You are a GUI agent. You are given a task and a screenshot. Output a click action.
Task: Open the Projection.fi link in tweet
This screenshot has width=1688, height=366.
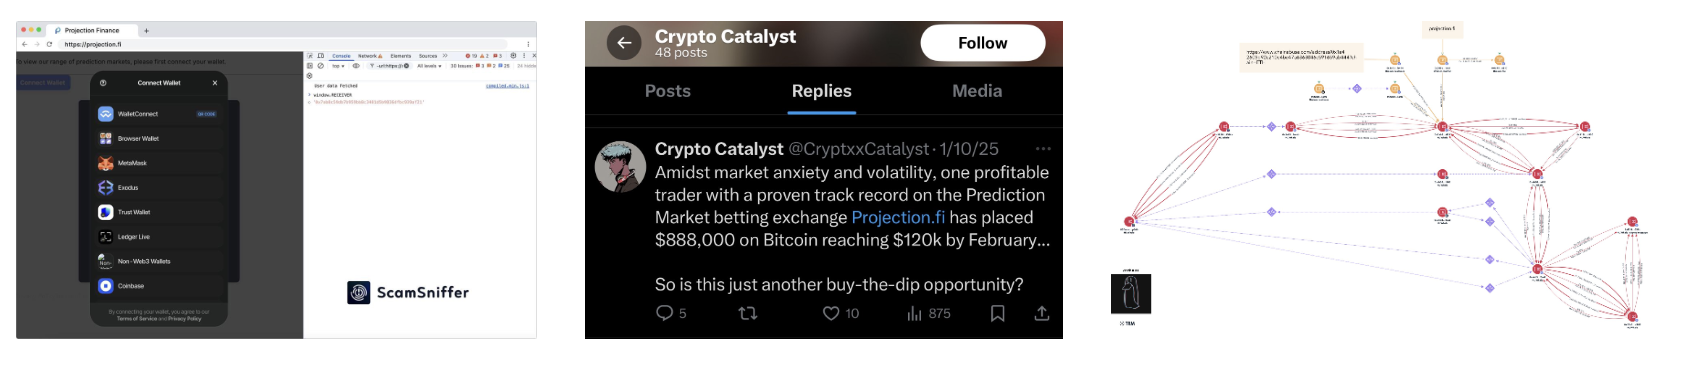898,217
